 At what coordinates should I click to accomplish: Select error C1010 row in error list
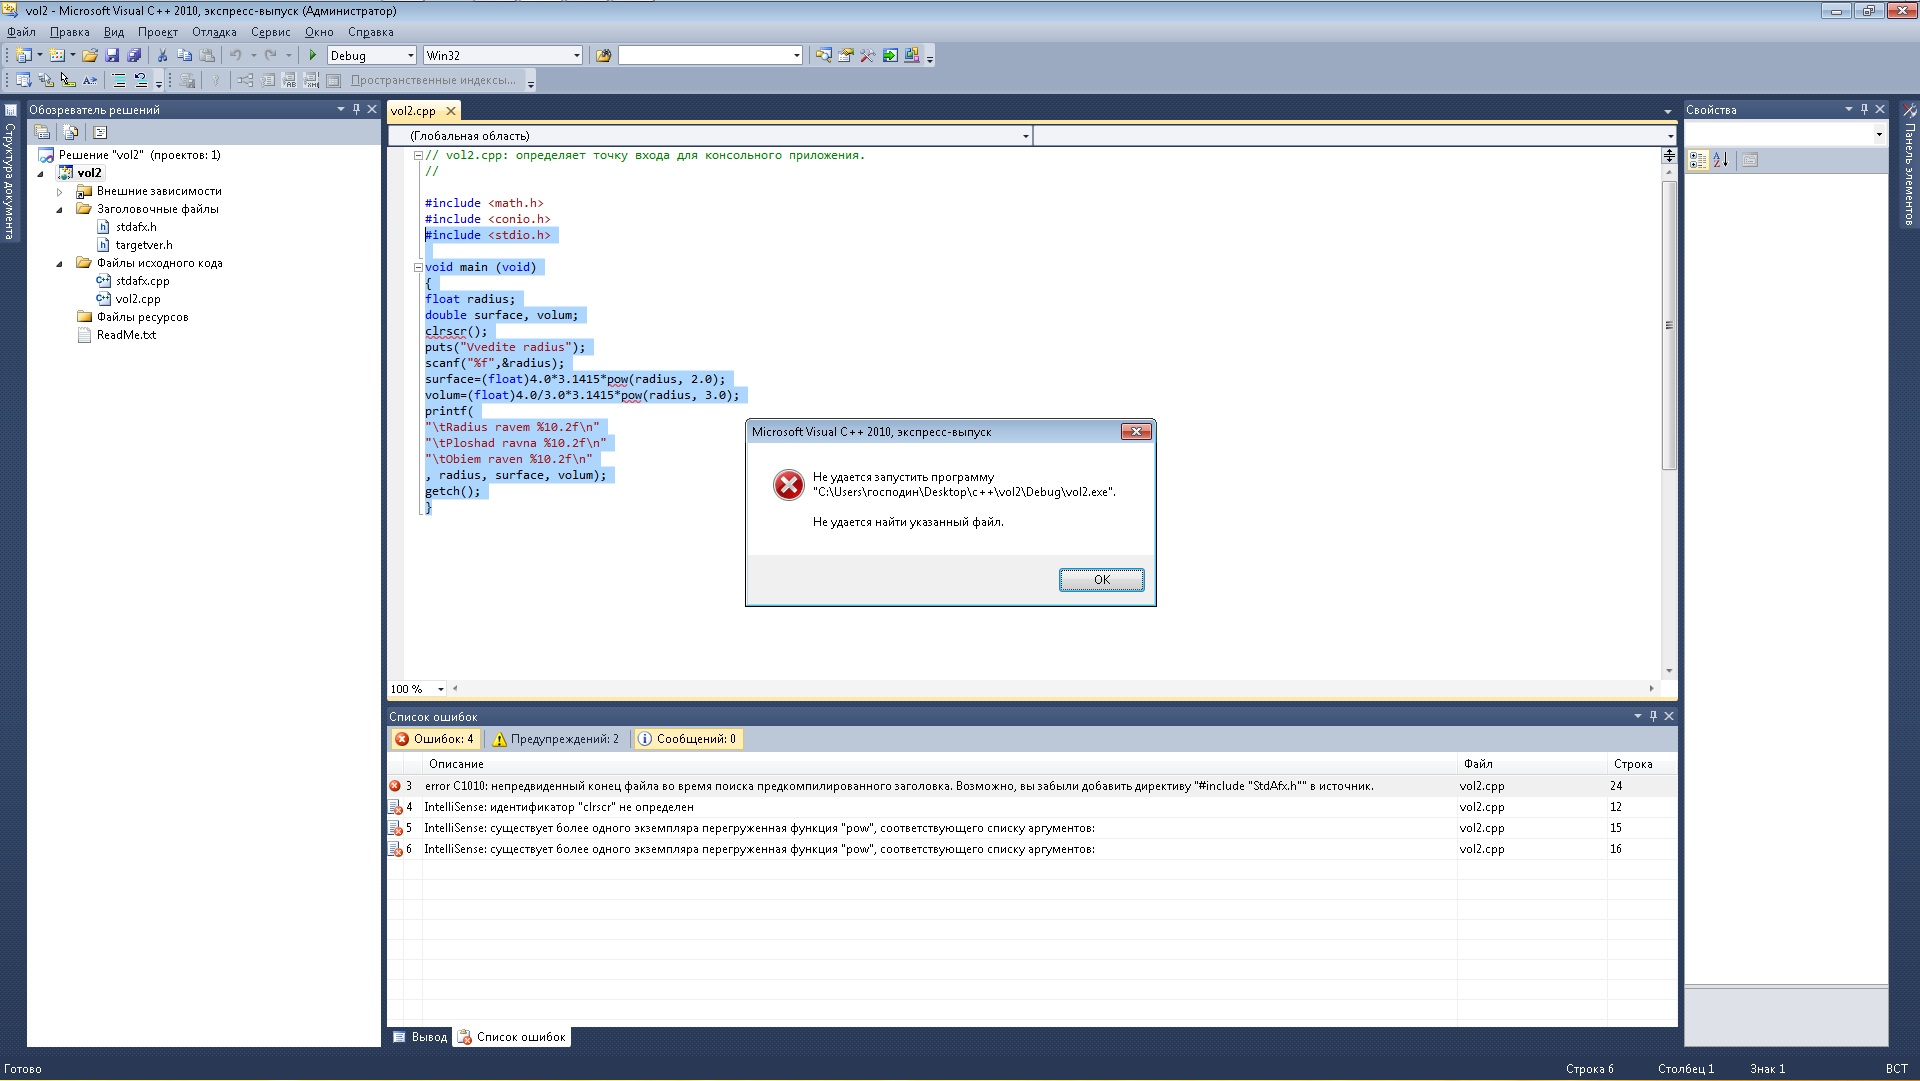898,786
